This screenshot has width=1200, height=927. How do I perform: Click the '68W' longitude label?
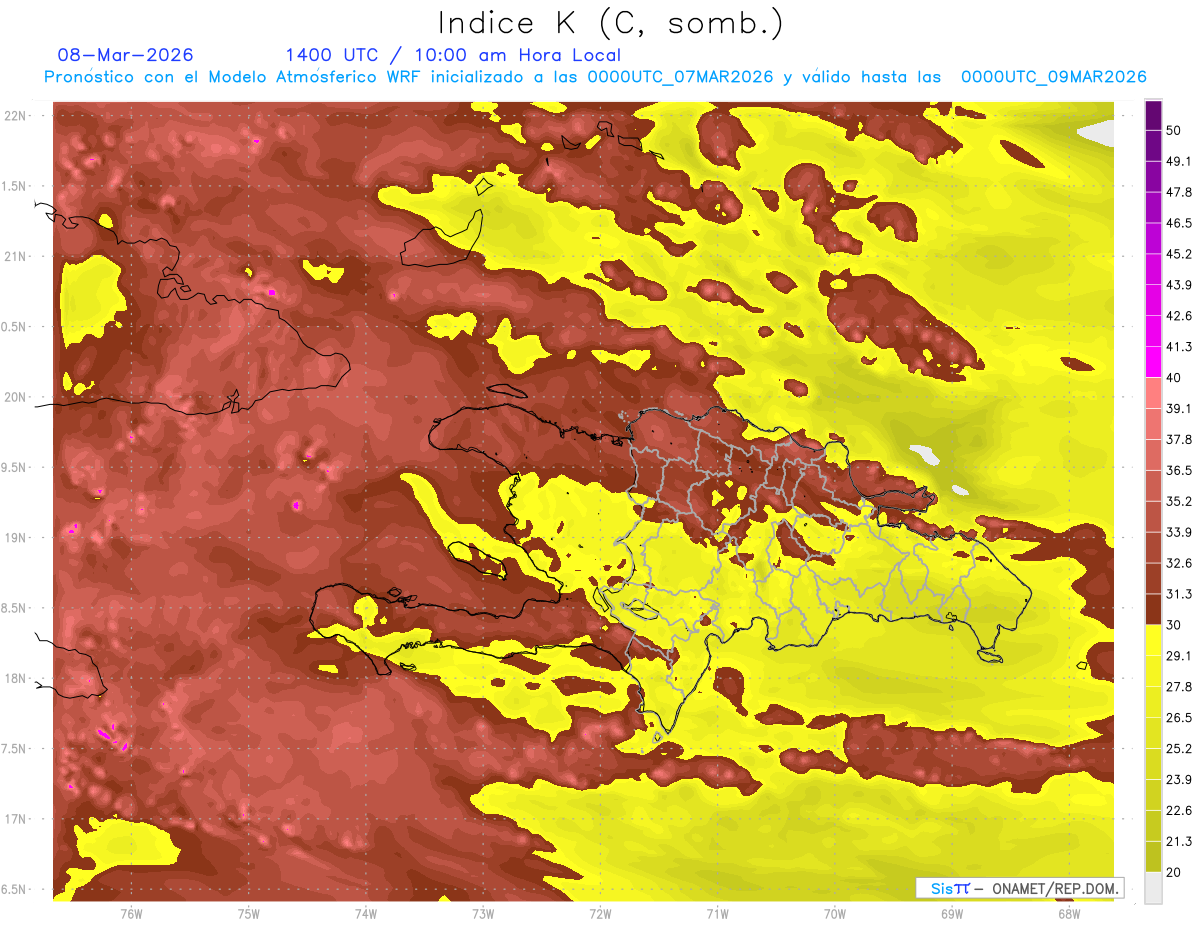pos(1069,913)
